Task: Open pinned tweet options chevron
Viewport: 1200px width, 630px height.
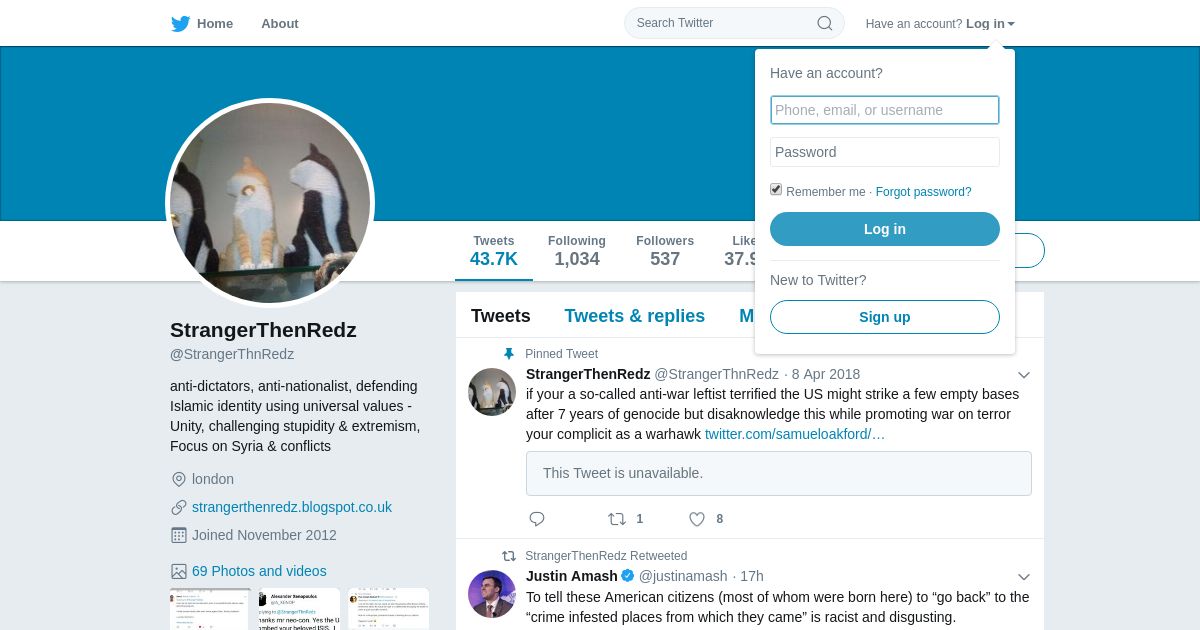Action: point(1024,375)
